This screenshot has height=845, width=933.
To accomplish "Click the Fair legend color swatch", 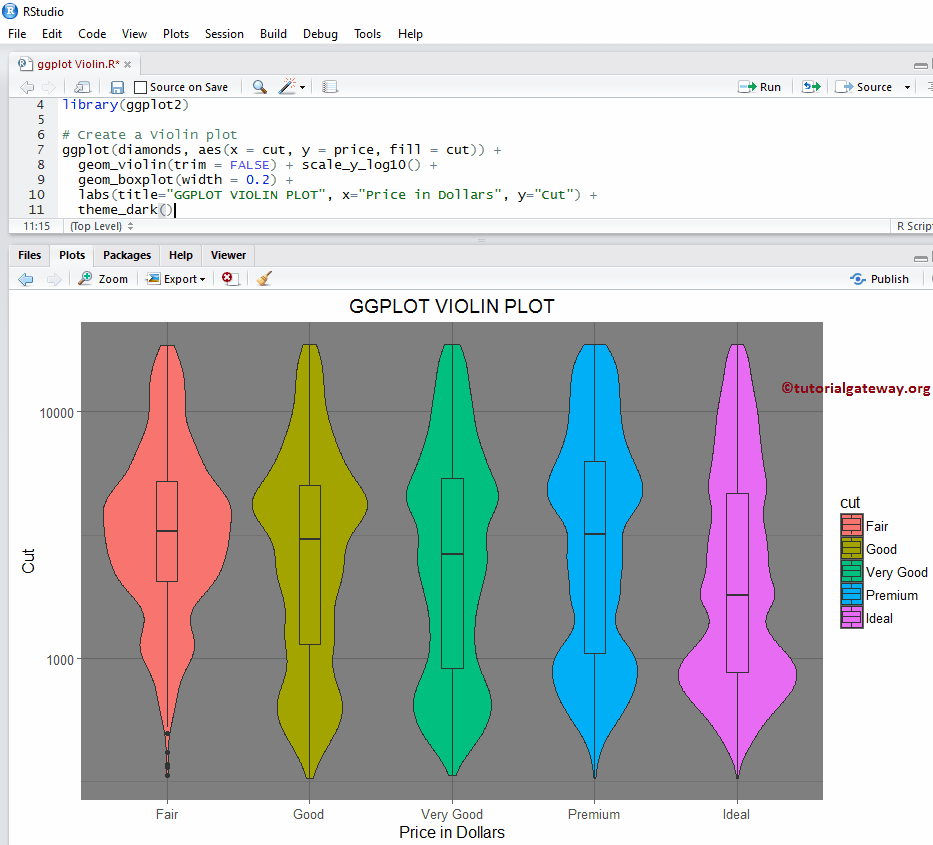I will tap(850, 525).
